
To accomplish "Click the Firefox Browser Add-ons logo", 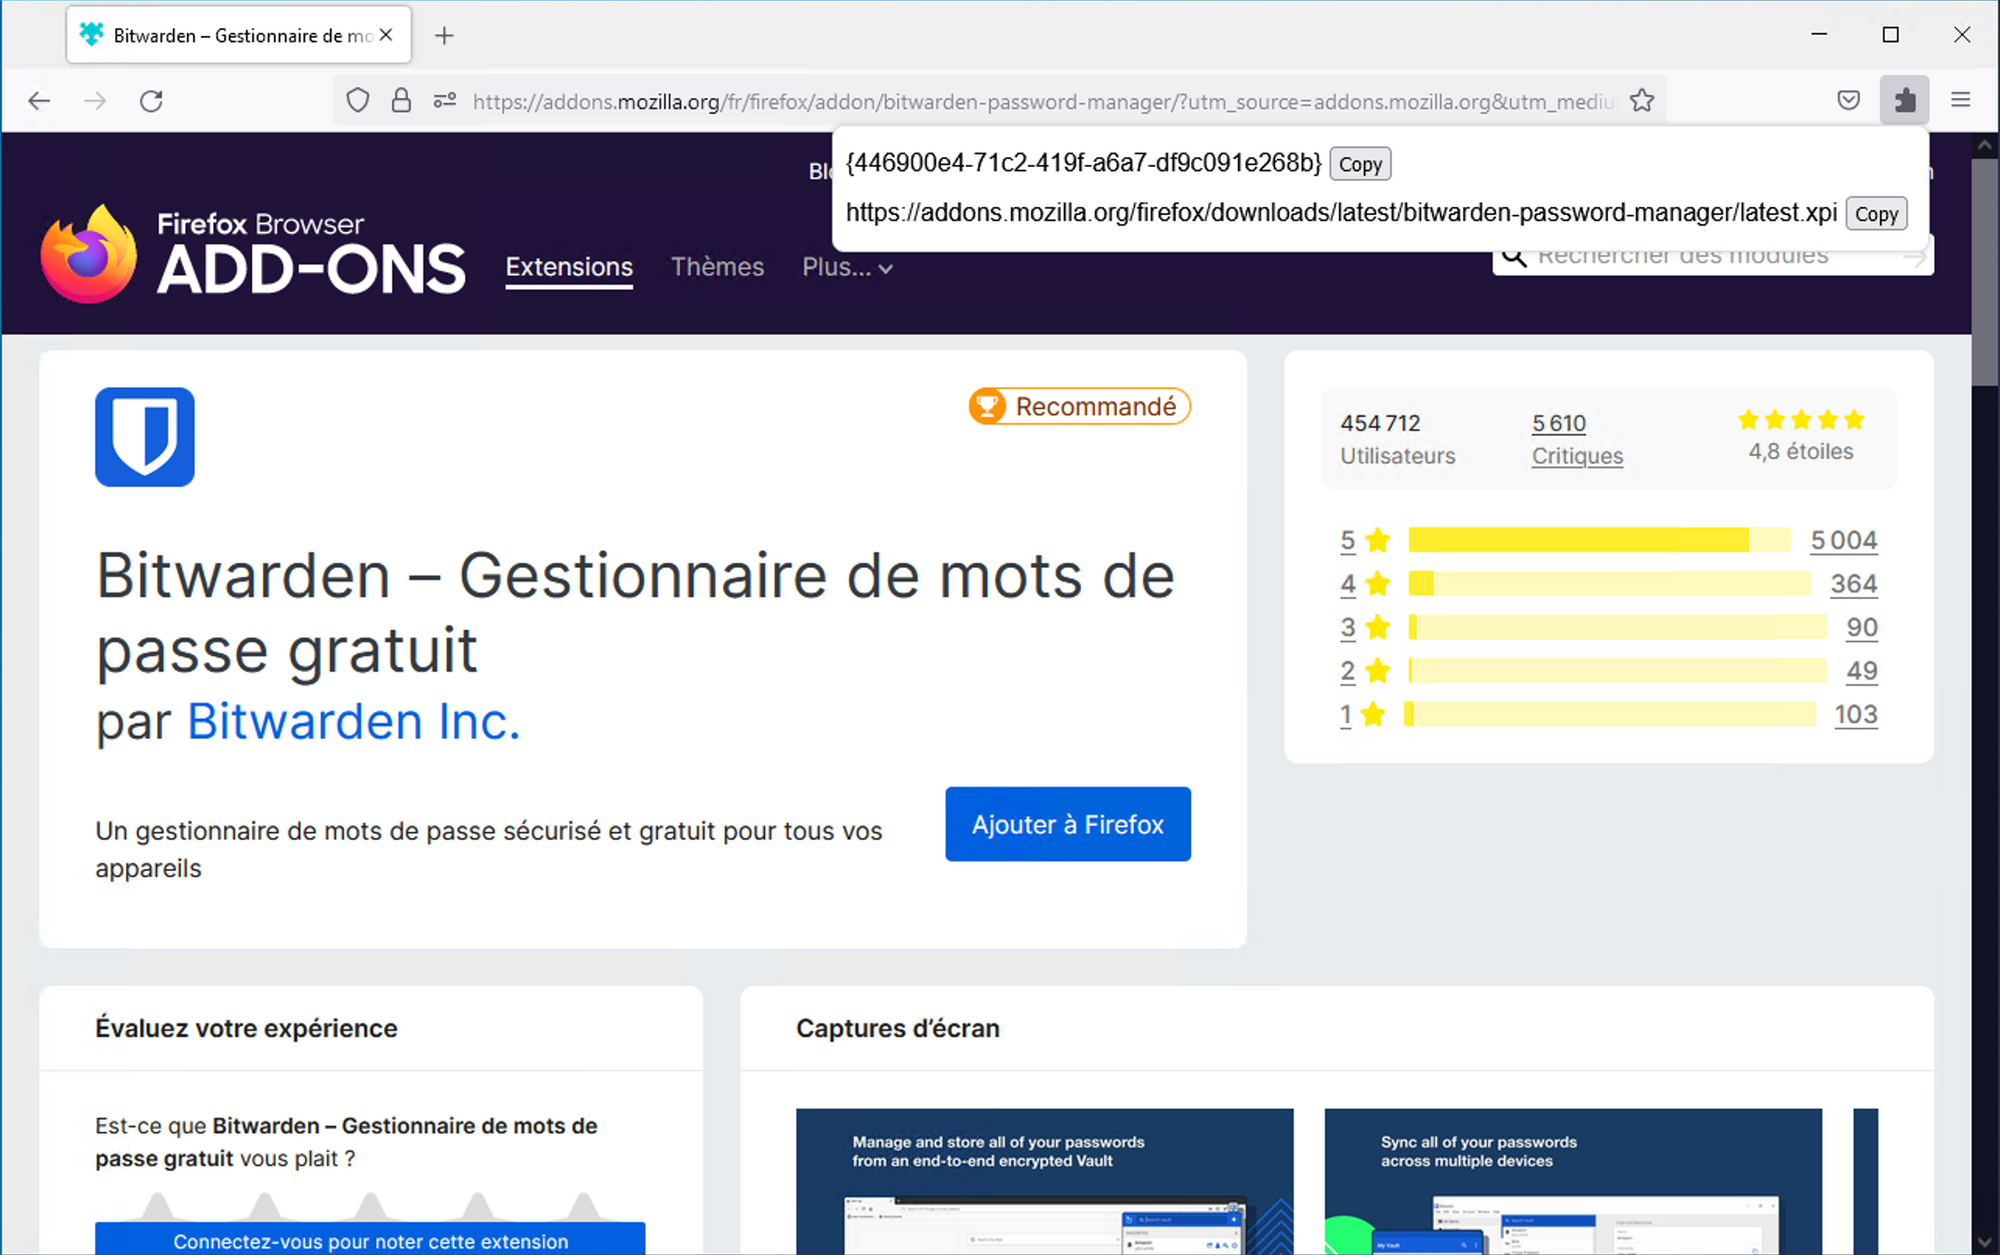I will pyautogui.click(x=253, y=254).
